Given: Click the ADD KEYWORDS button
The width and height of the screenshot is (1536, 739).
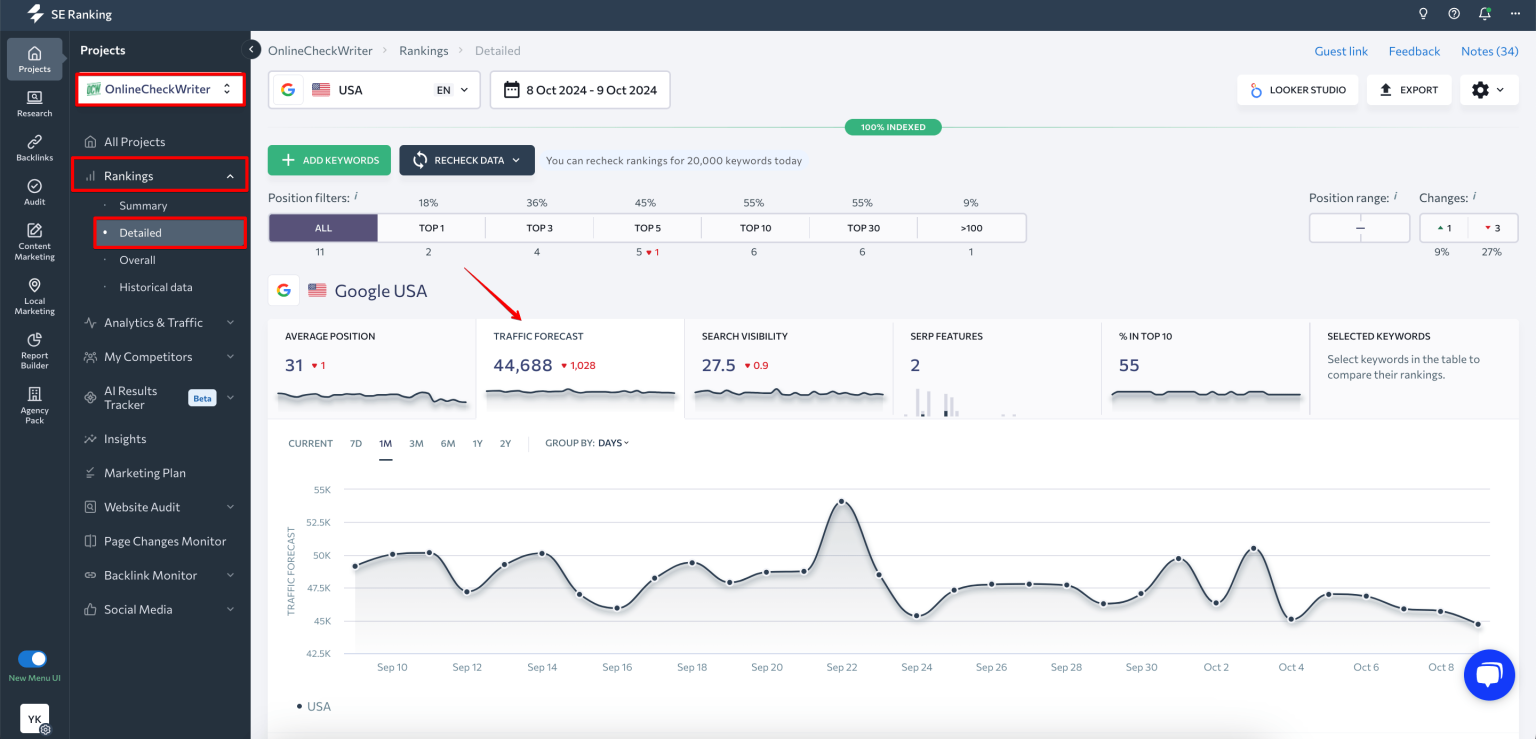Looking at the screenshot, I should pyautogui.click(x=329, y=160).
